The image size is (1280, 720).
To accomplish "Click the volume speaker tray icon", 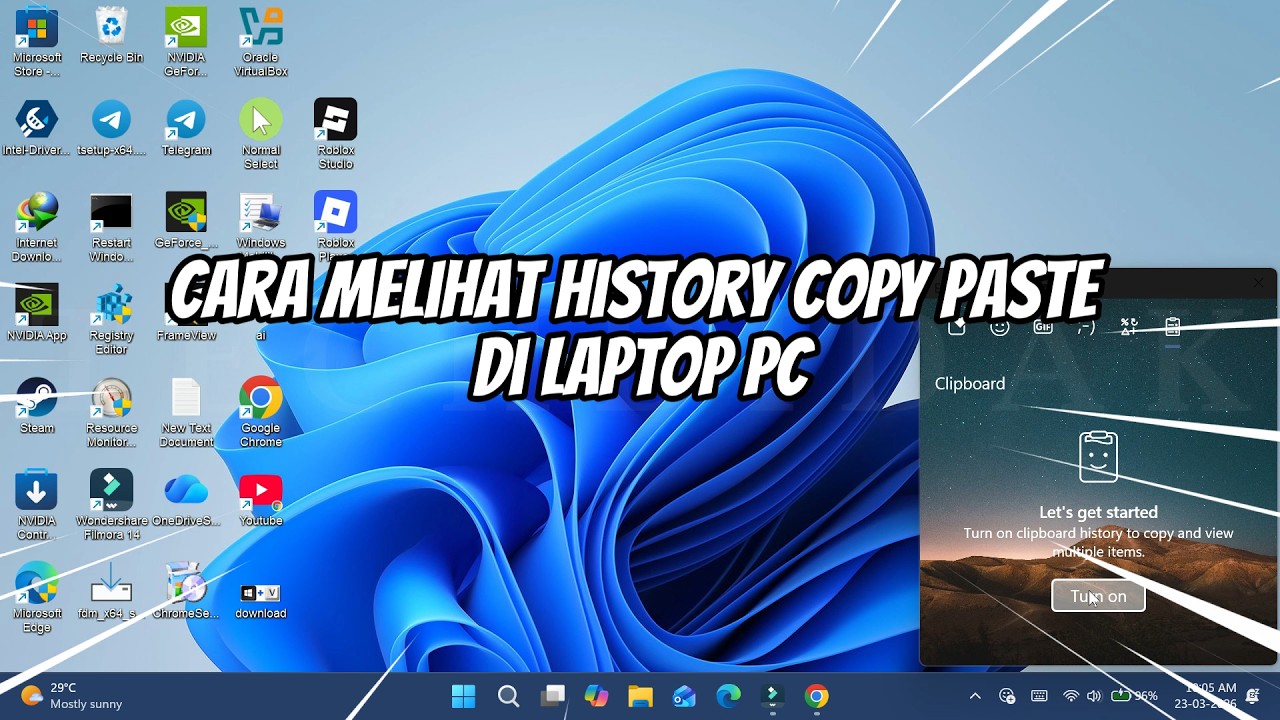I will 1094,696.
